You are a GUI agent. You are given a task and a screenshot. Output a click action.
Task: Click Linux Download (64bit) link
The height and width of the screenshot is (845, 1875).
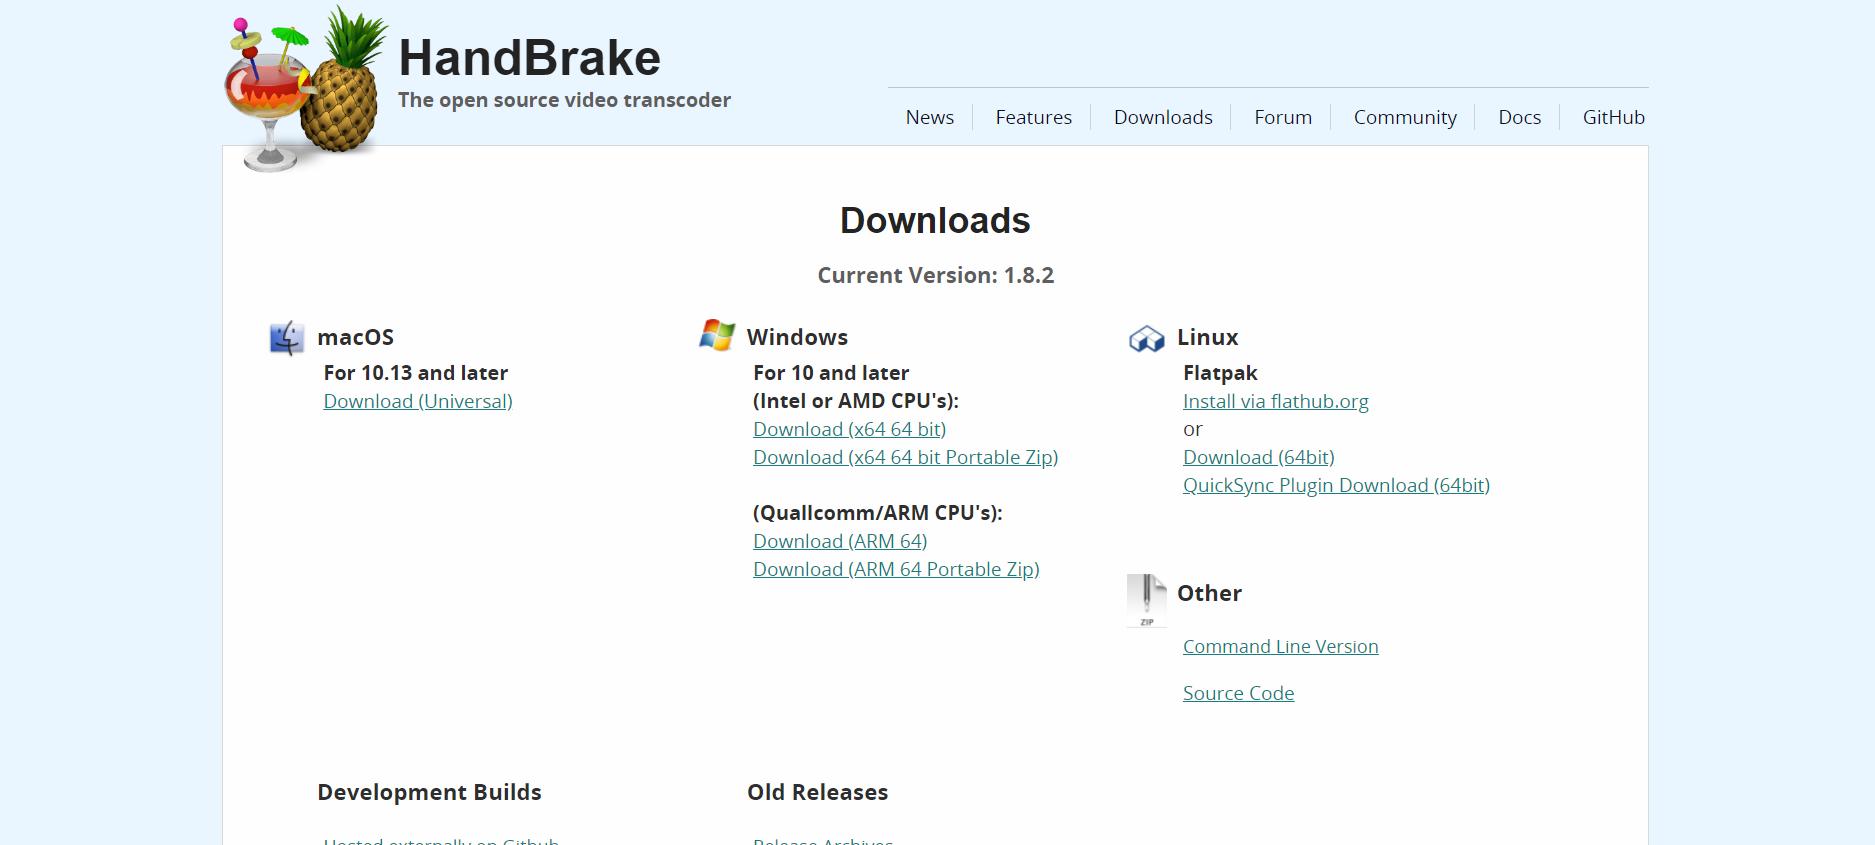[x=1259, y=457]
